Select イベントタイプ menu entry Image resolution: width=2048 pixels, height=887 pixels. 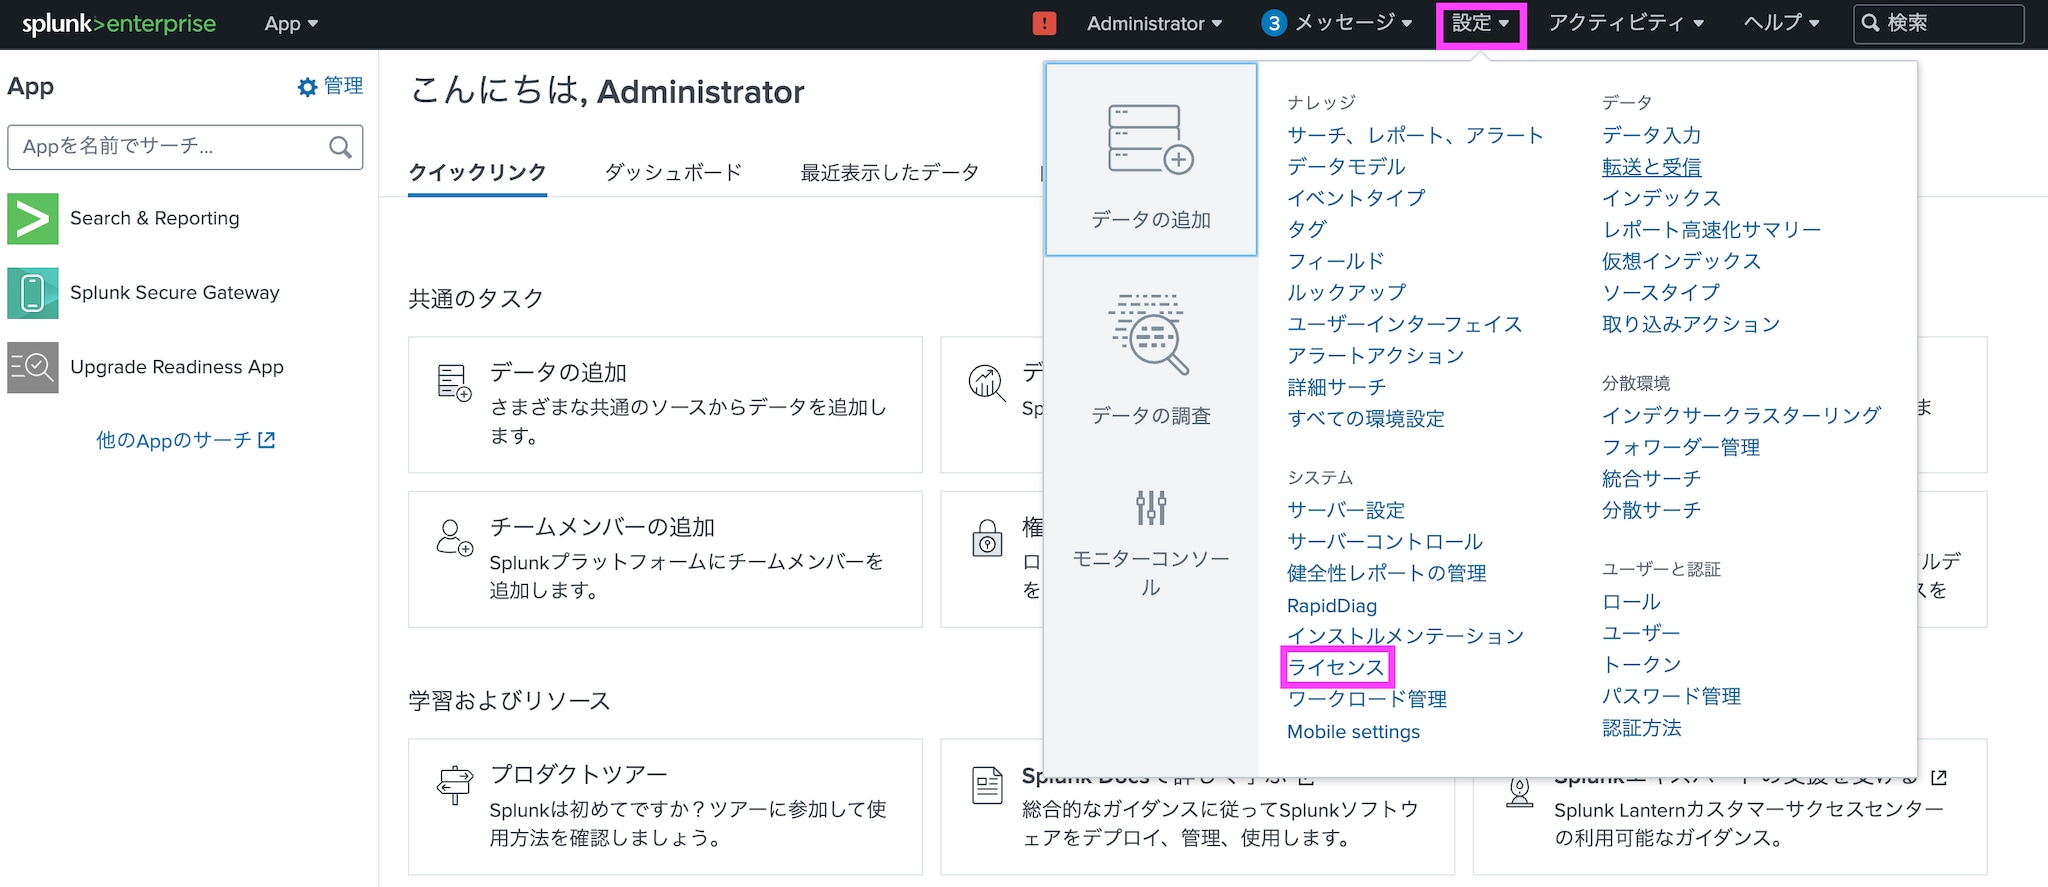coord(1356,198)
